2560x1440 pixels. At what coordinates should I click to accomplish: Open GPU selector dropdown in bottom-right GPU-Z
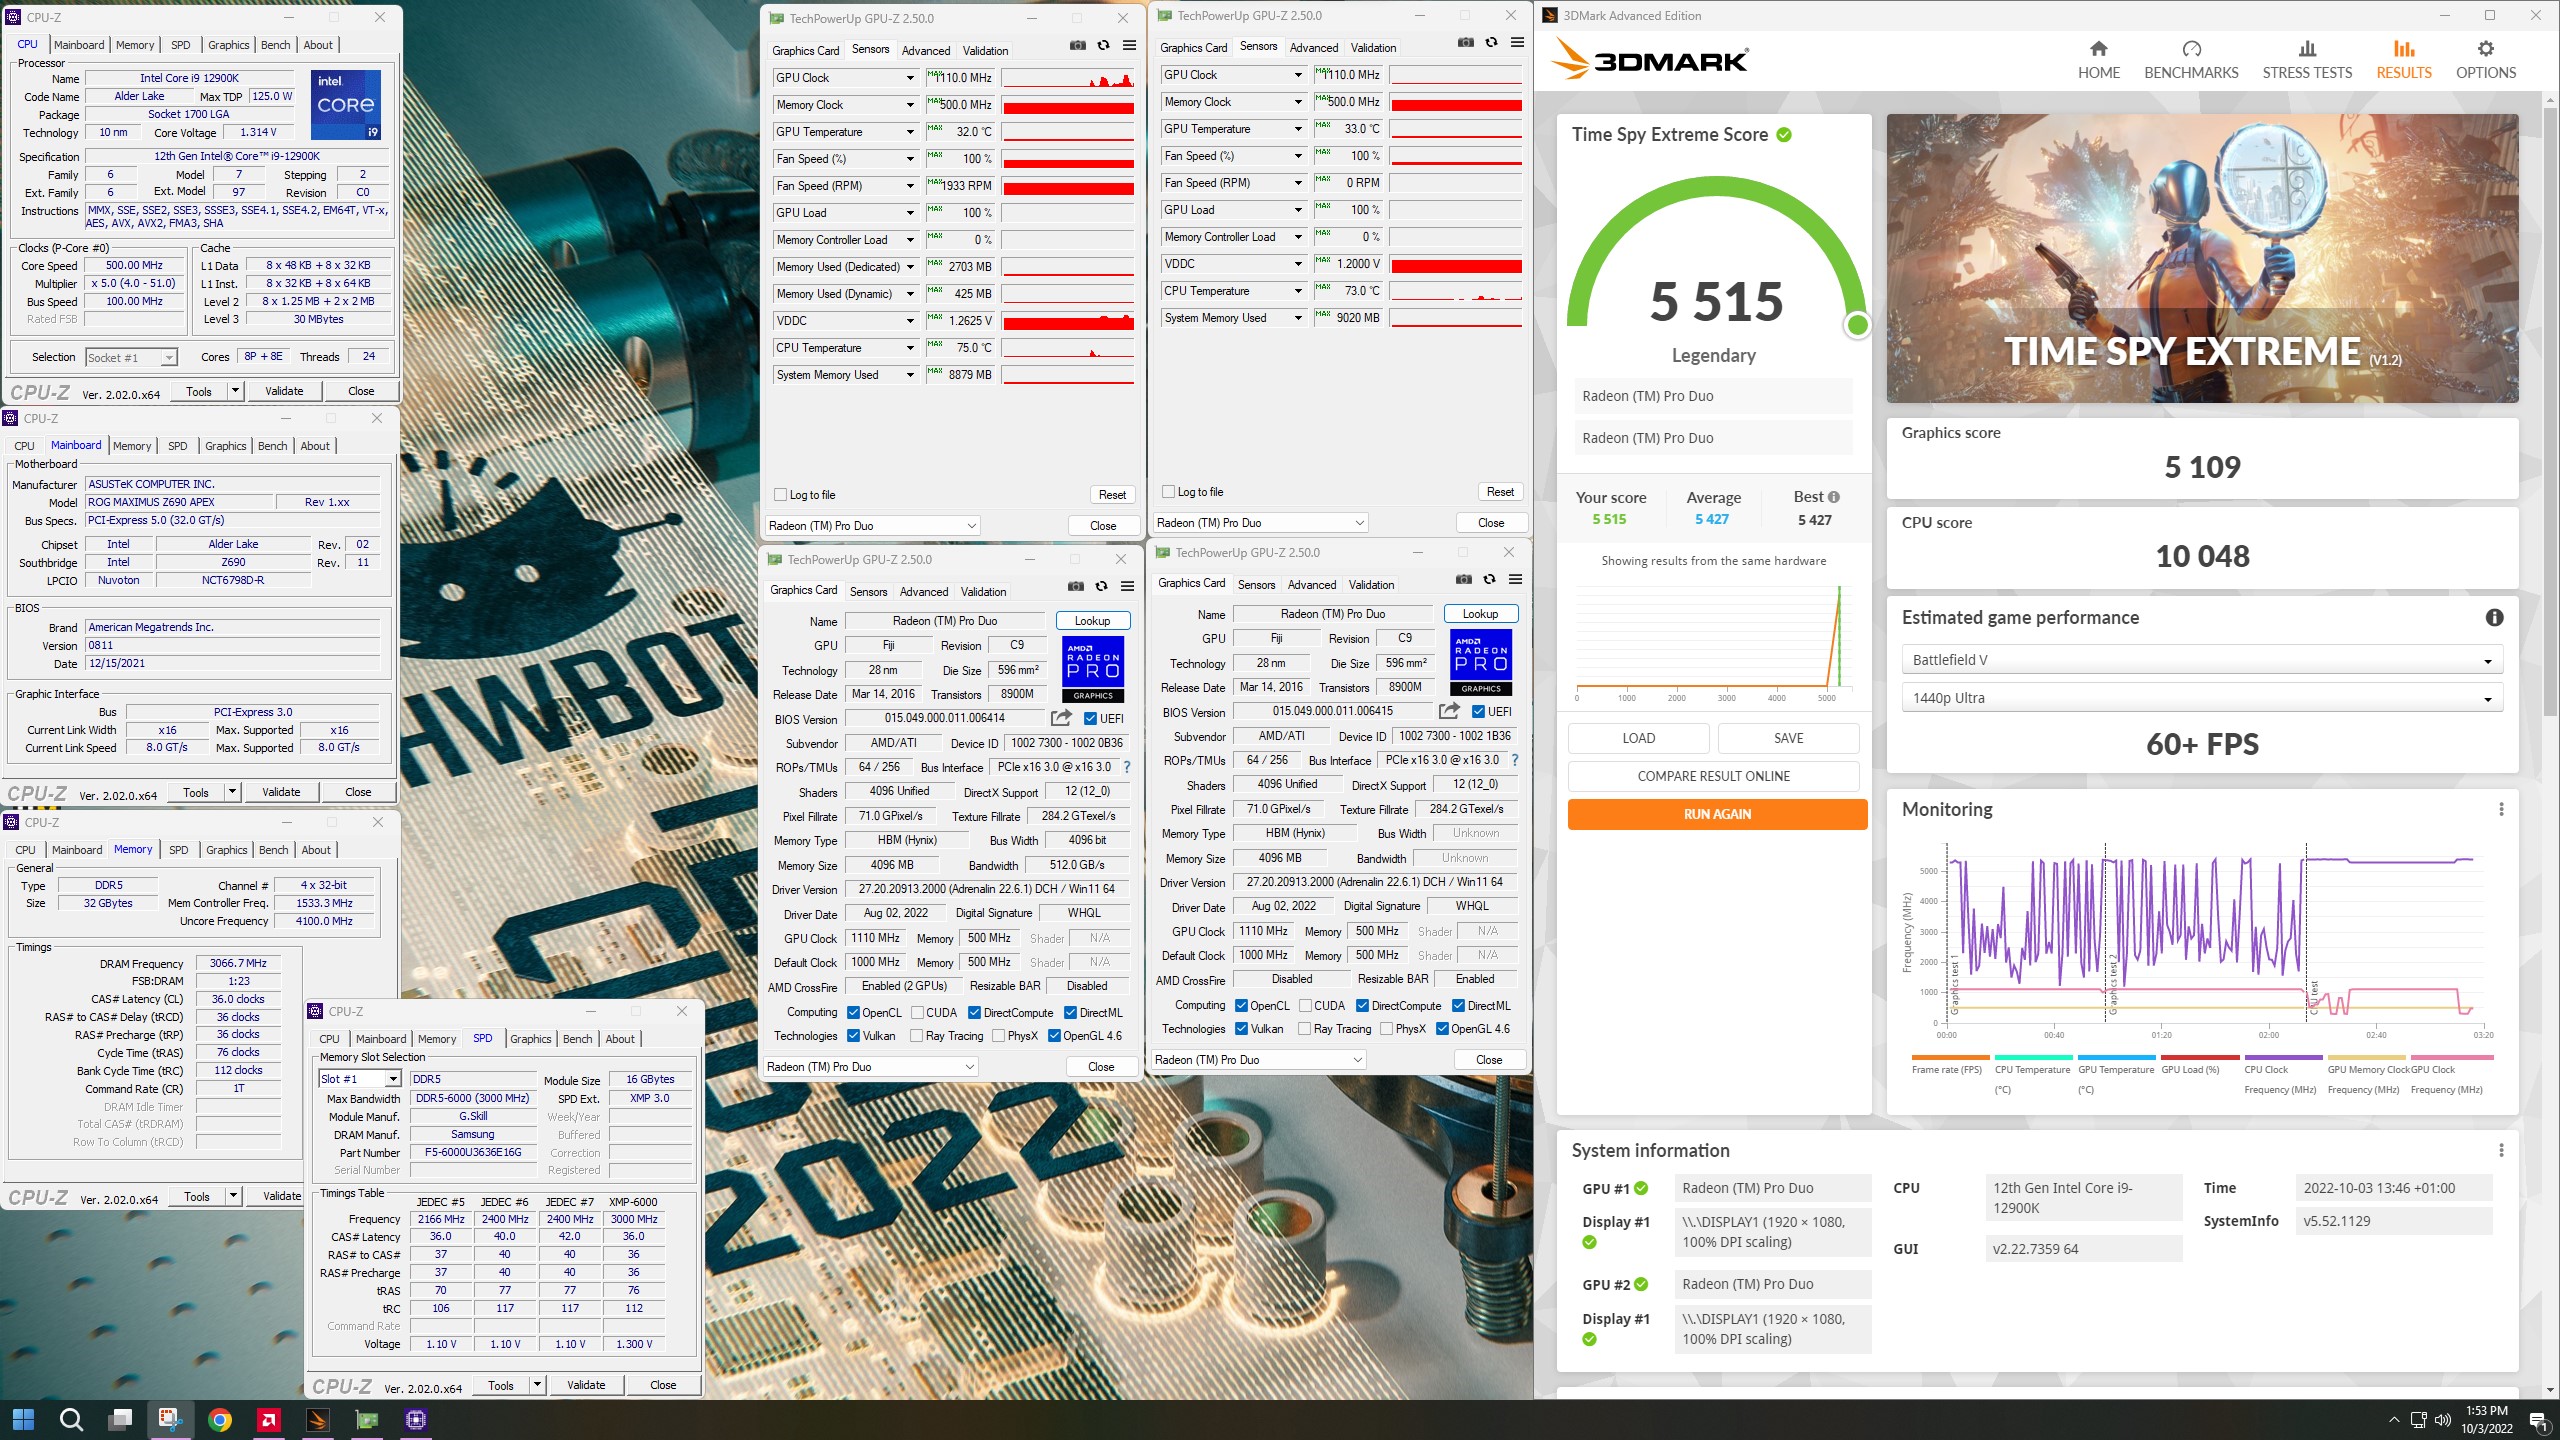[x=1258, y=1060]
